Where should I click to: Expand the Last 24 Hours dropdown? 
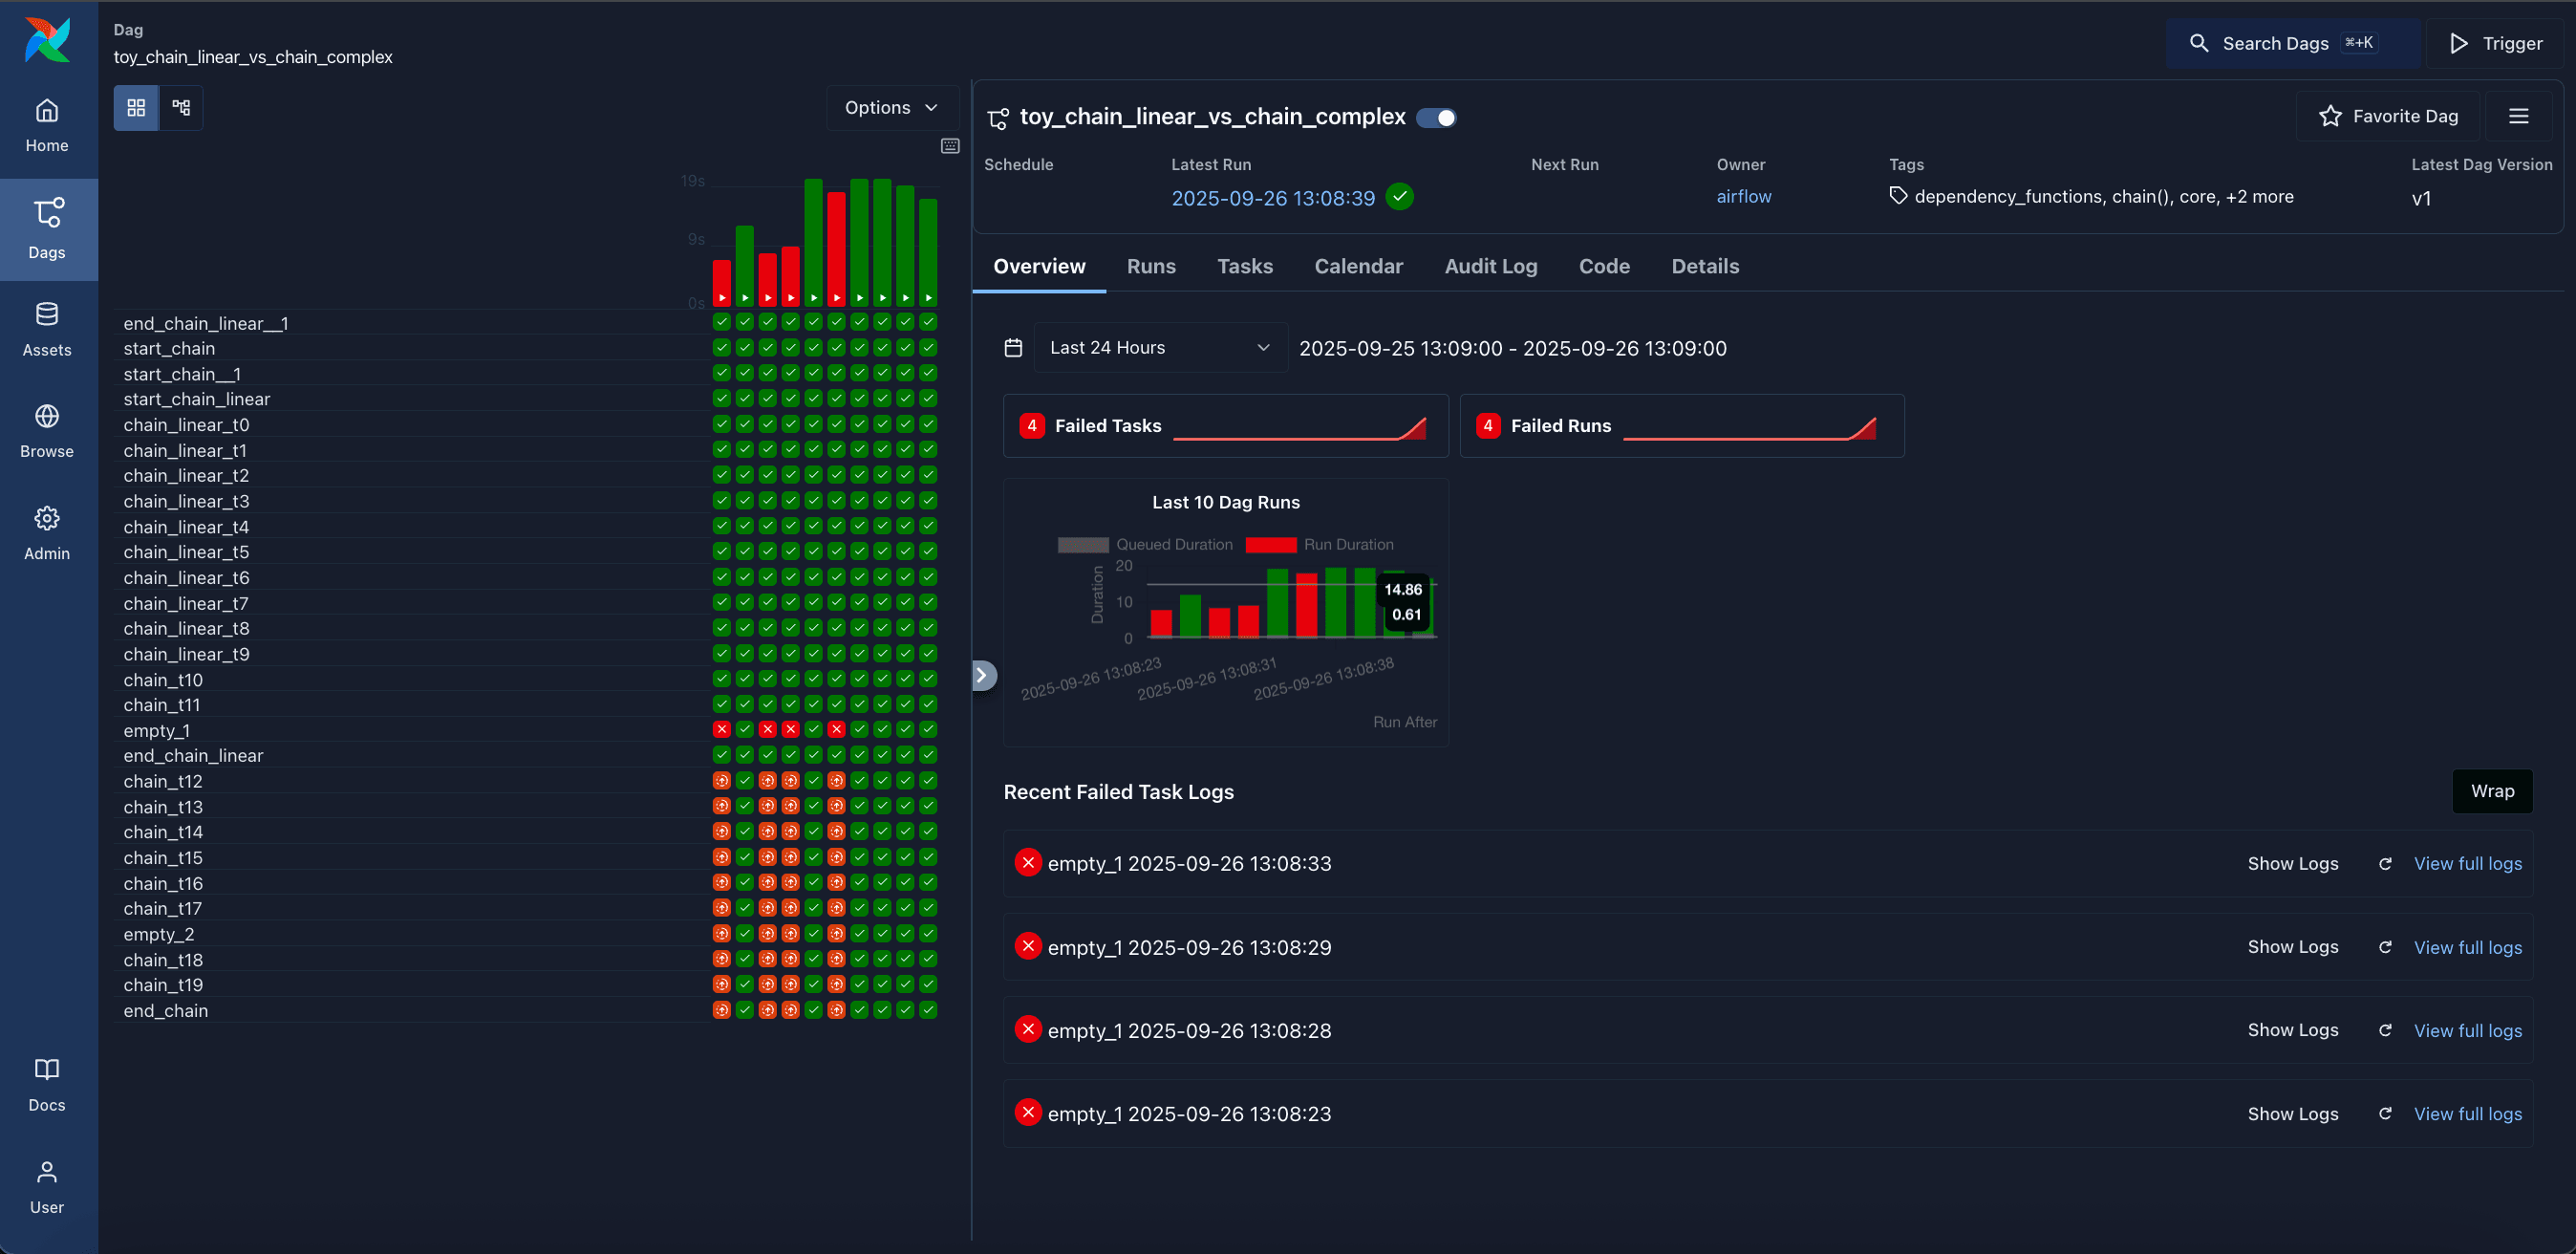1160,348
